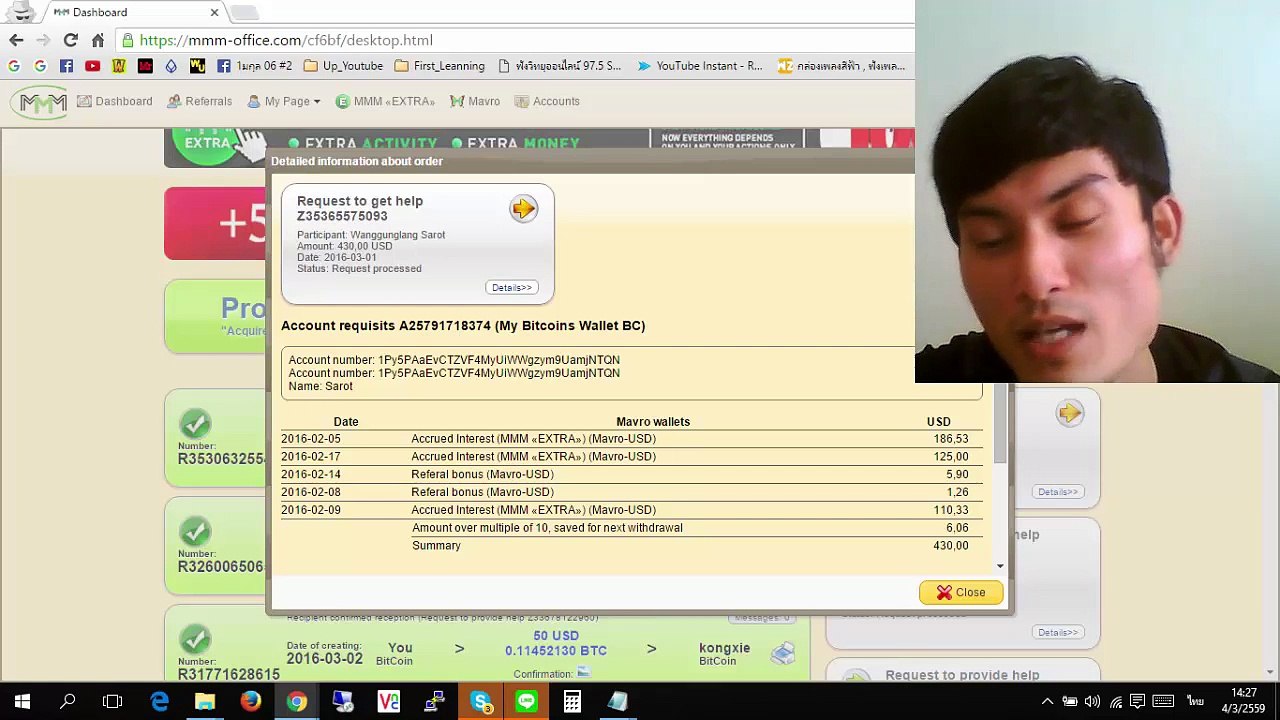Launch Firefox from the taskbar
1280x720 pixels.
click(x=251, y=702)
